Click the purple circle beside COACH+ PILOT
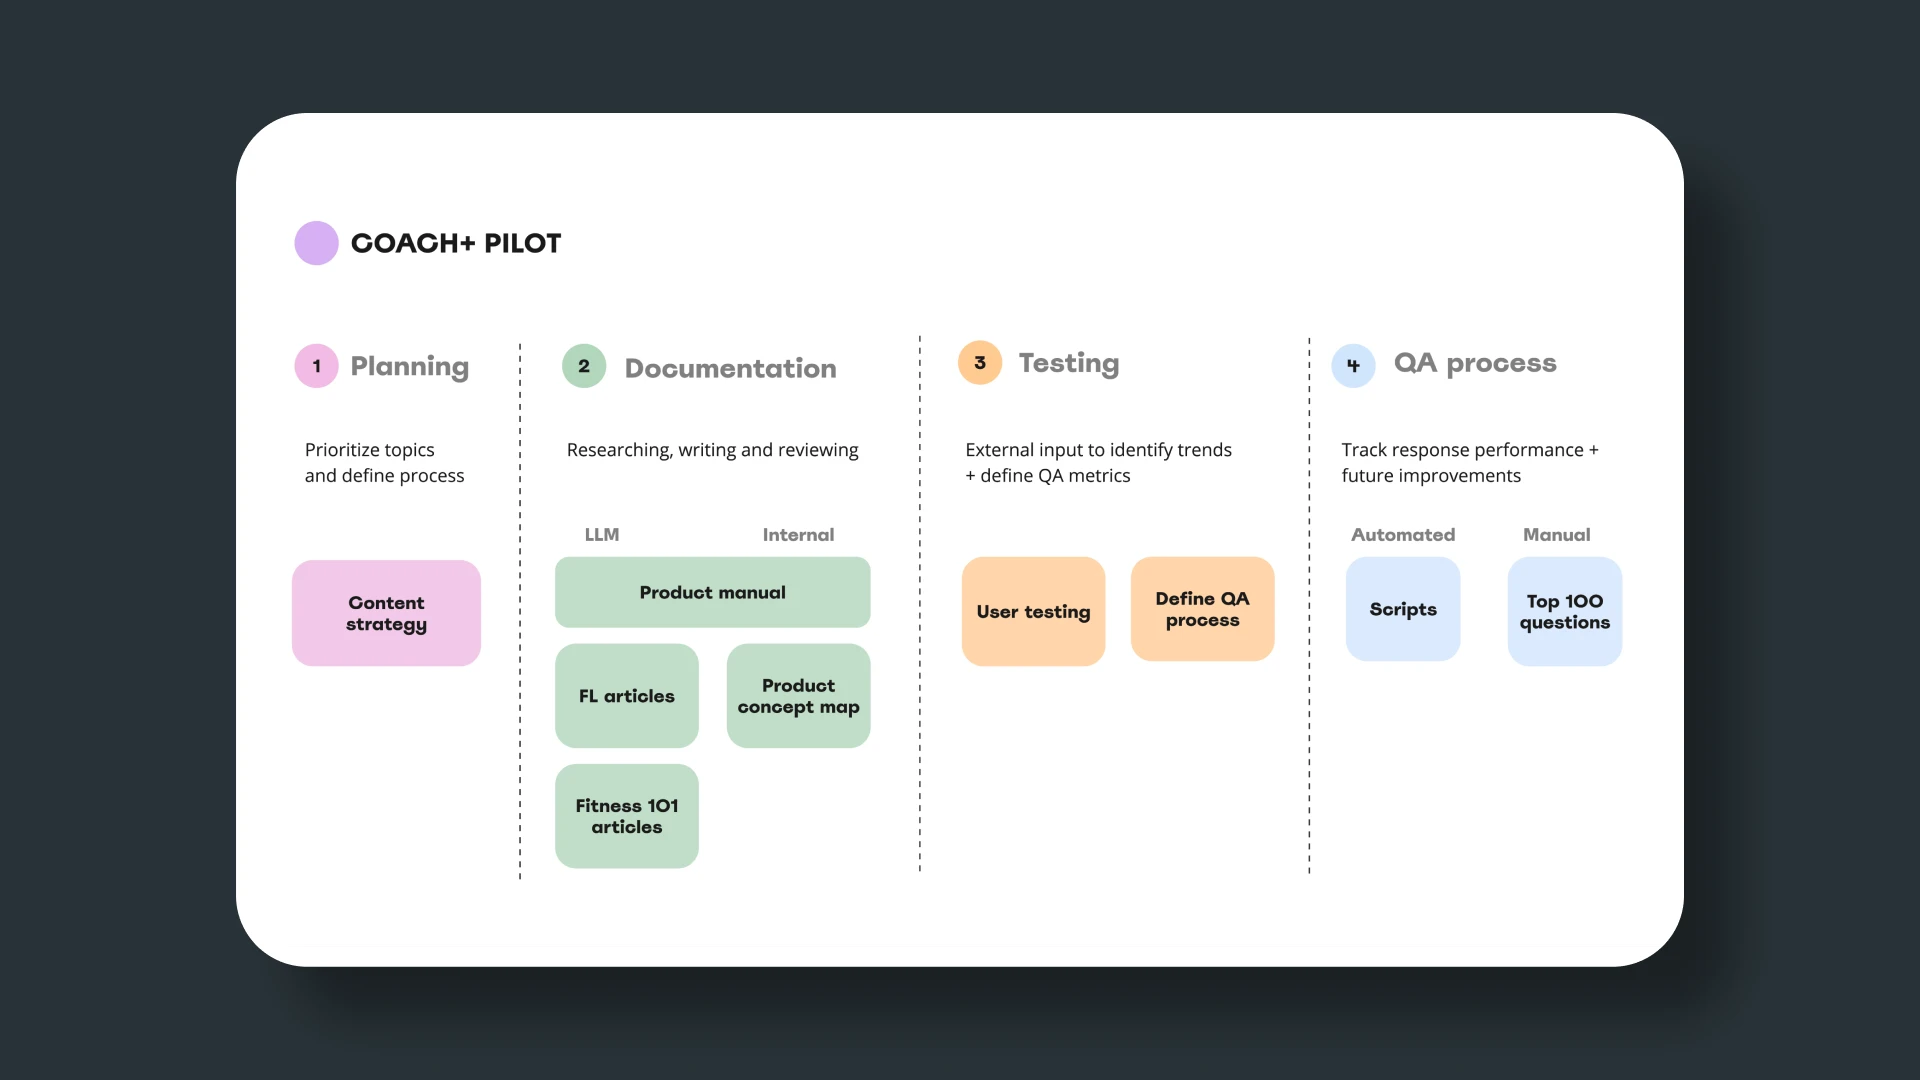 click(x=316, y=243)
